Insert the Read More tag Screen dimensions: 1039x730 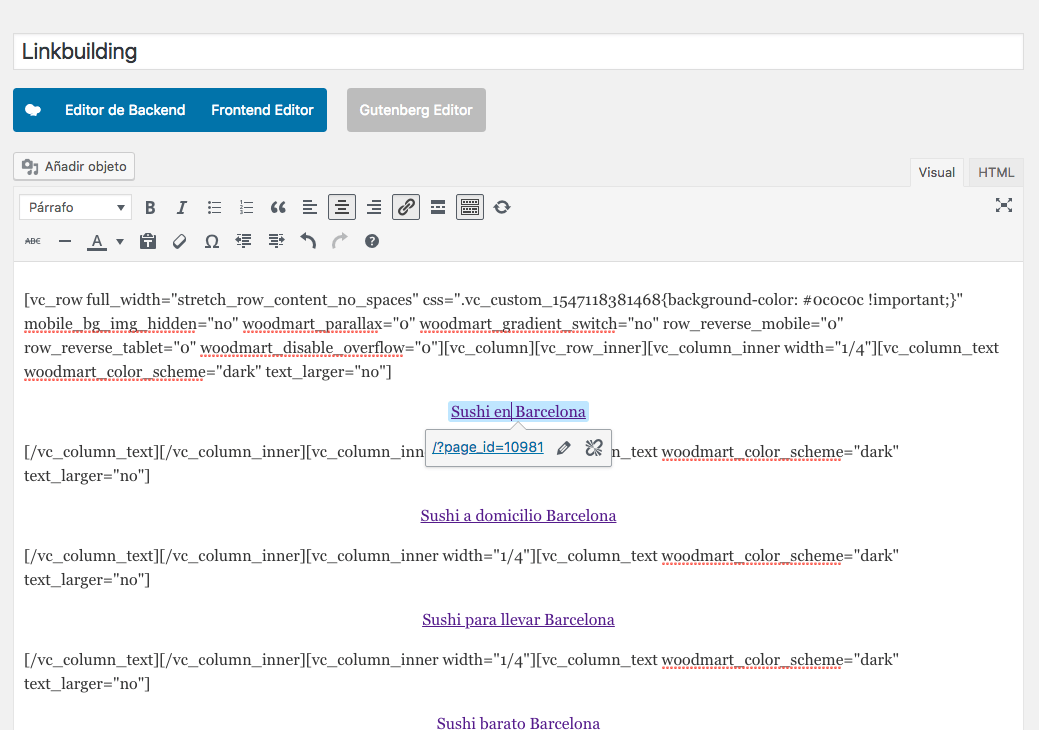tap(438, 207)
